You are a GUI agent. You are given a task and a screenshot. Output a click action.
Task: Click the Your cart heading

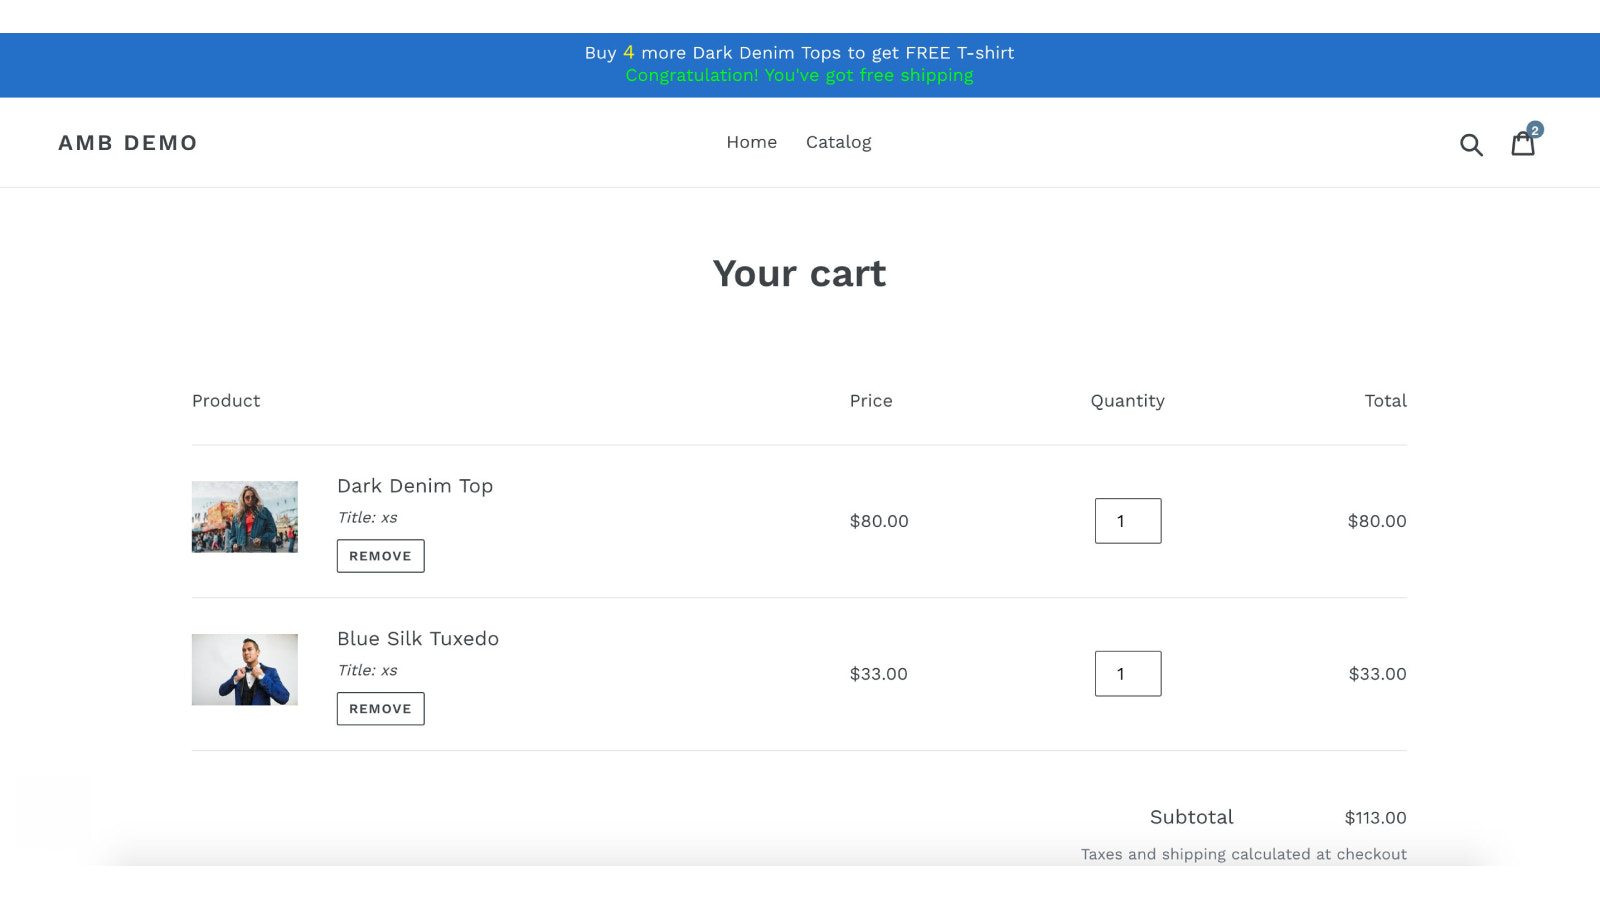pyautogui.click(x=799, y=274)
